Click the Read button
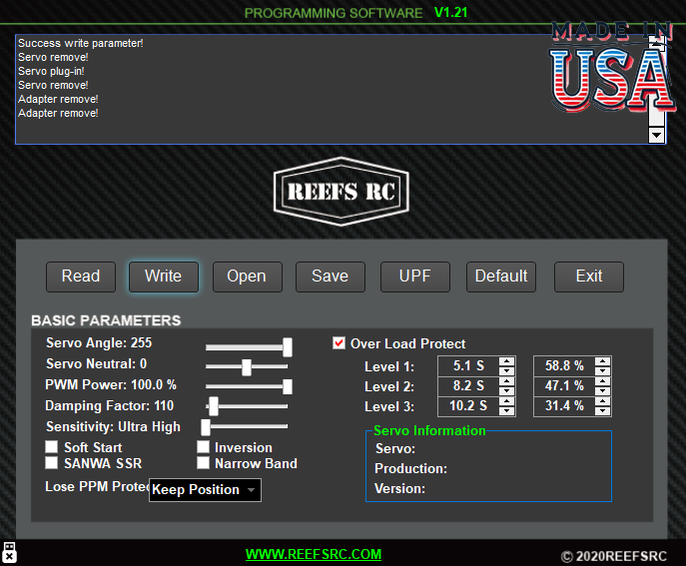This screenshot has width=686, height=566. click(81, 276)
